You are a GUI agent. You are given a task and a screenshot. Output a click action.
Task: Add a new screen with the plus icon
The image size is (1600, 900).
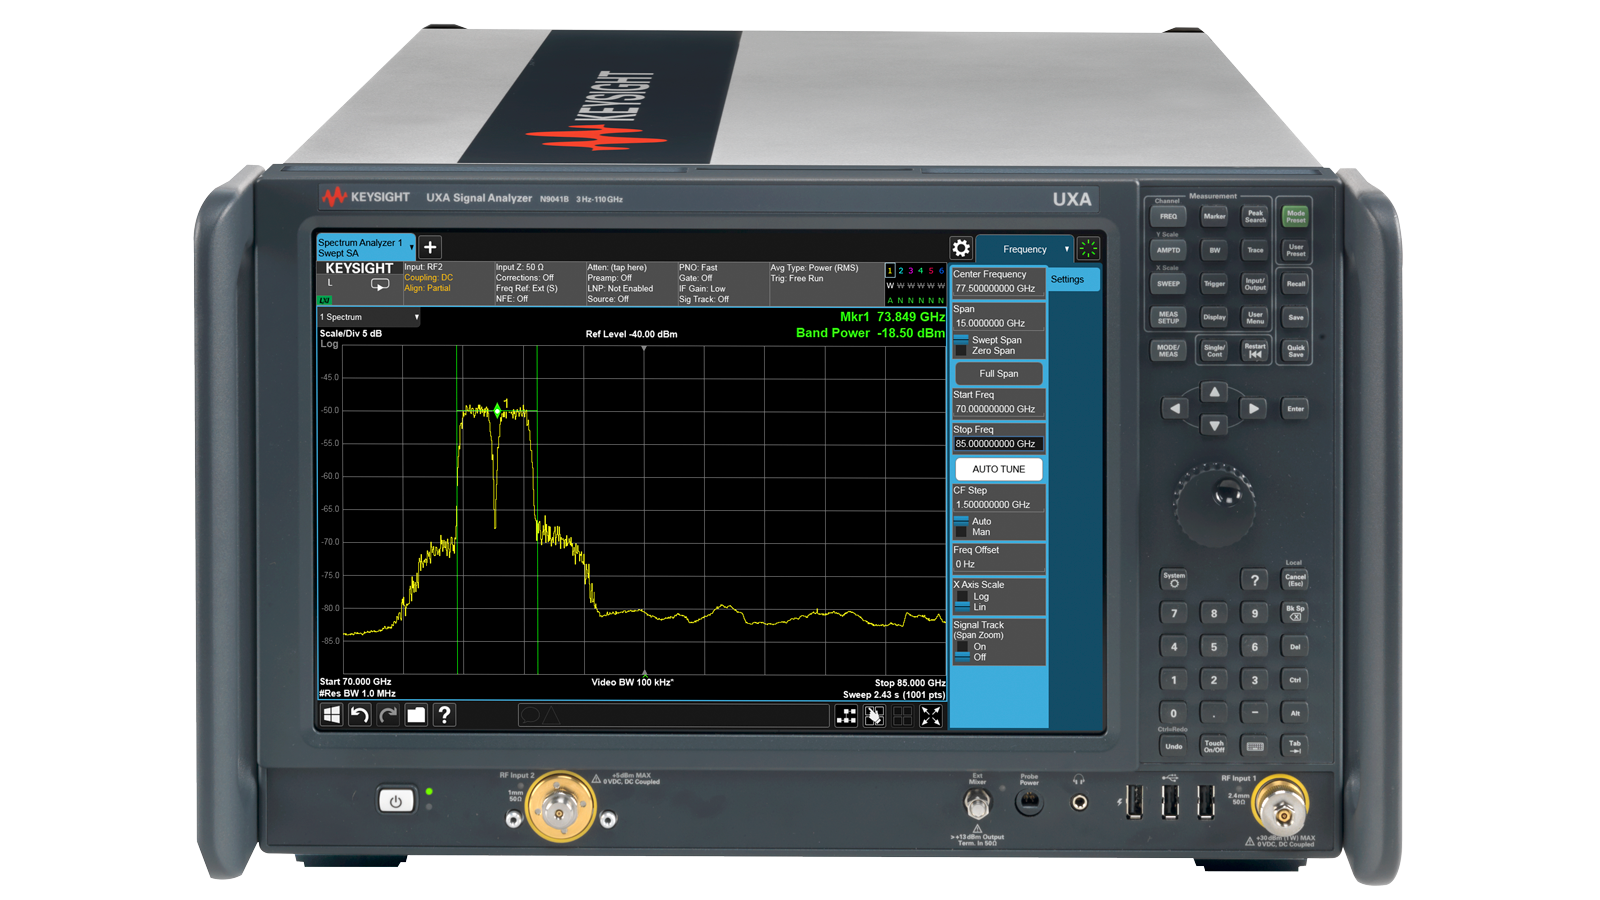pyautogui.click(x=430, y=247)
